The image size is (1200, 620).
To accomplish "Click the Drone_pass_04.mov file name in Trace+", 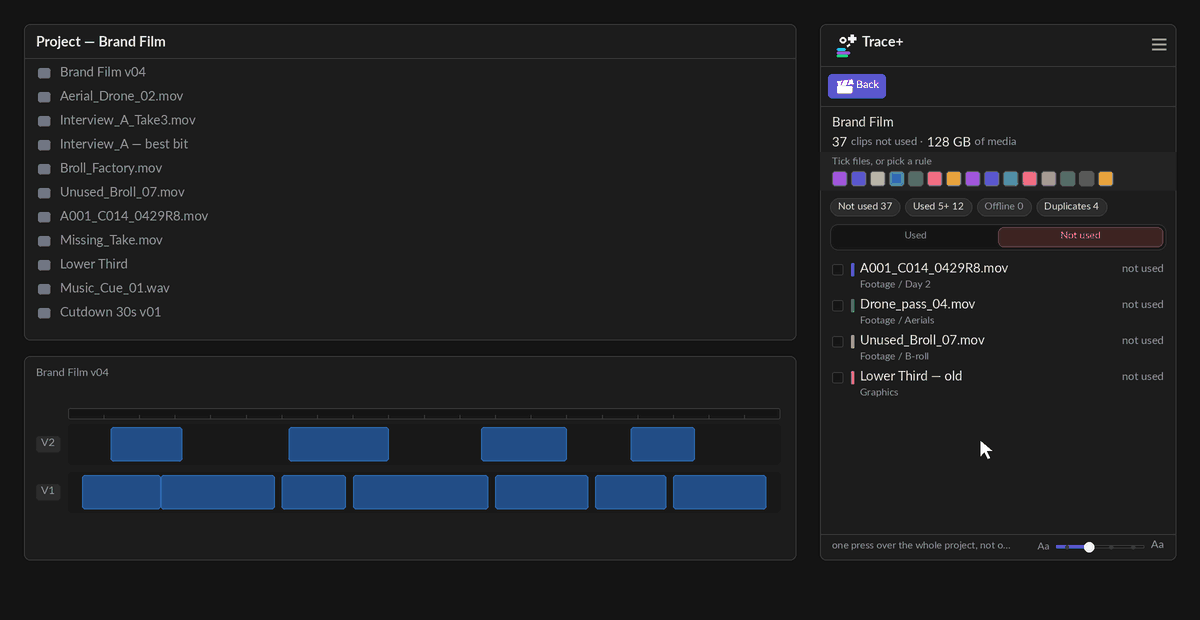I will click(x=917, y=304).
